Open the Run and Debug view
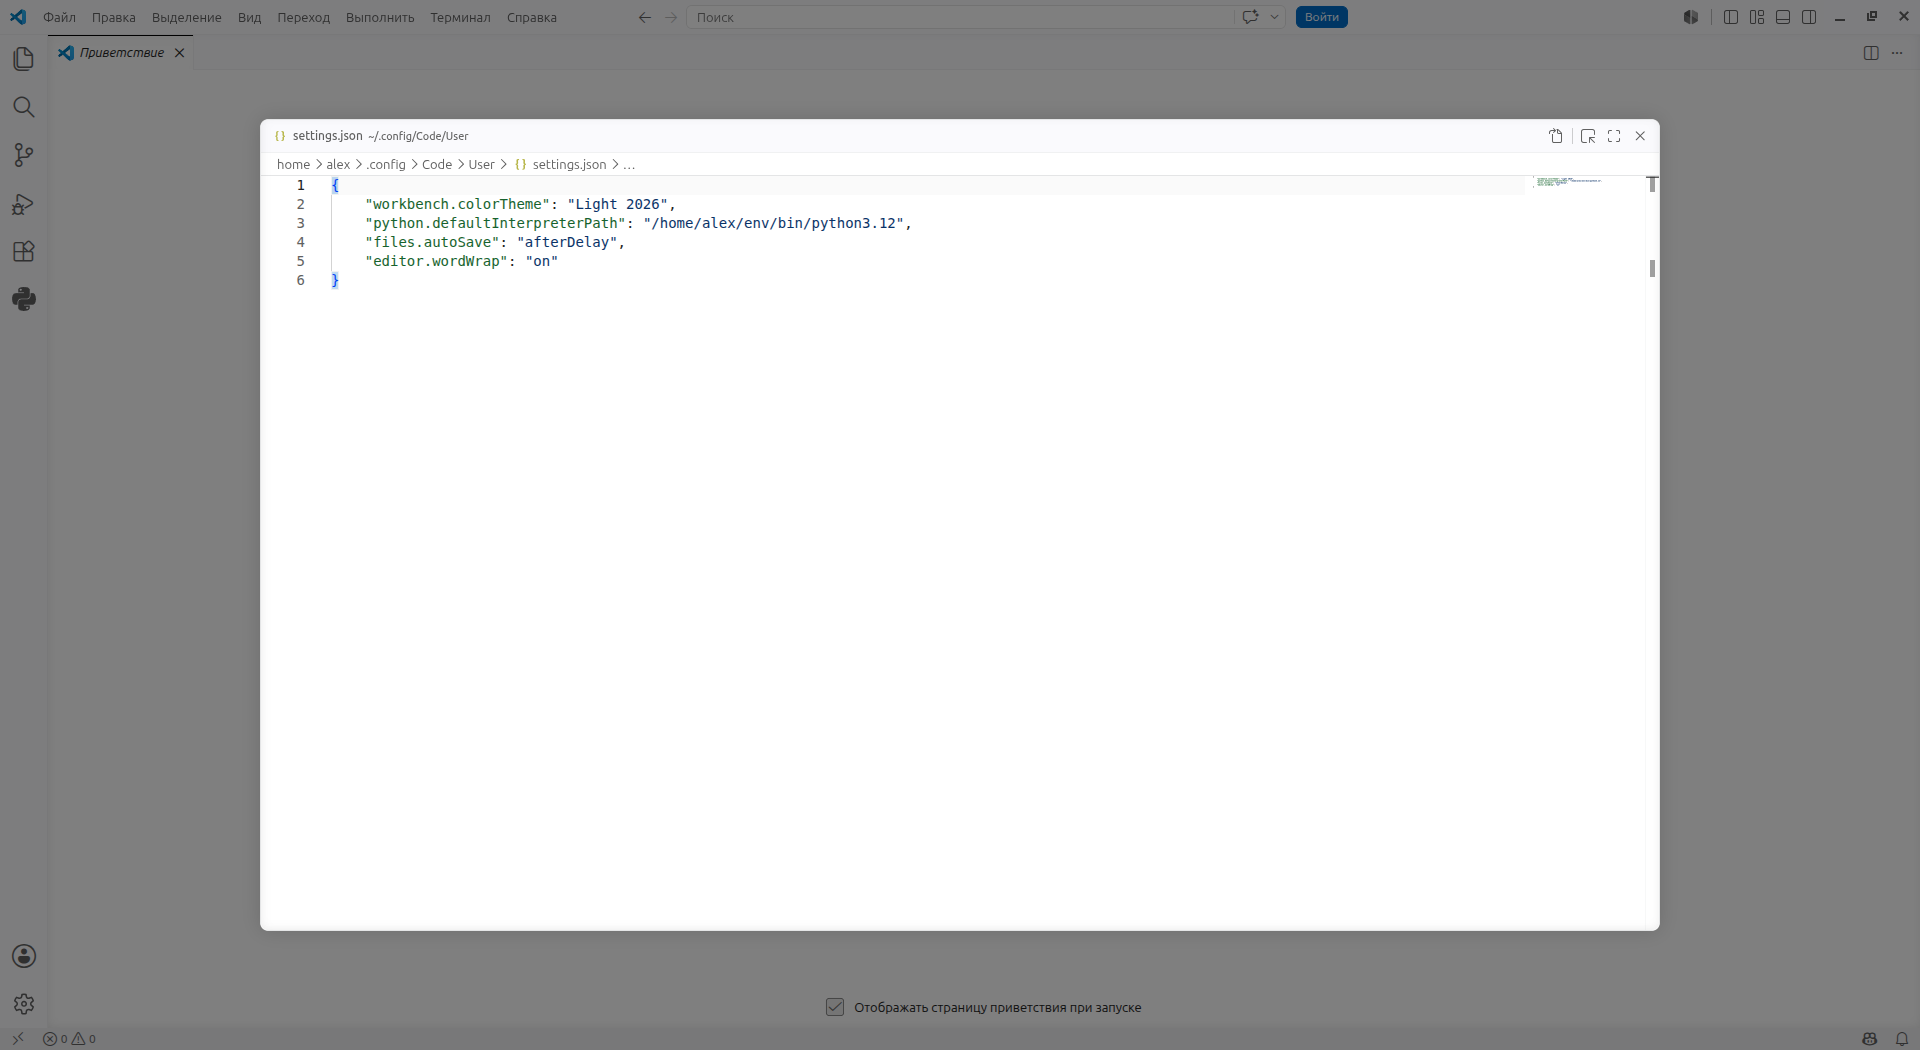 click(x=24, y=204)
